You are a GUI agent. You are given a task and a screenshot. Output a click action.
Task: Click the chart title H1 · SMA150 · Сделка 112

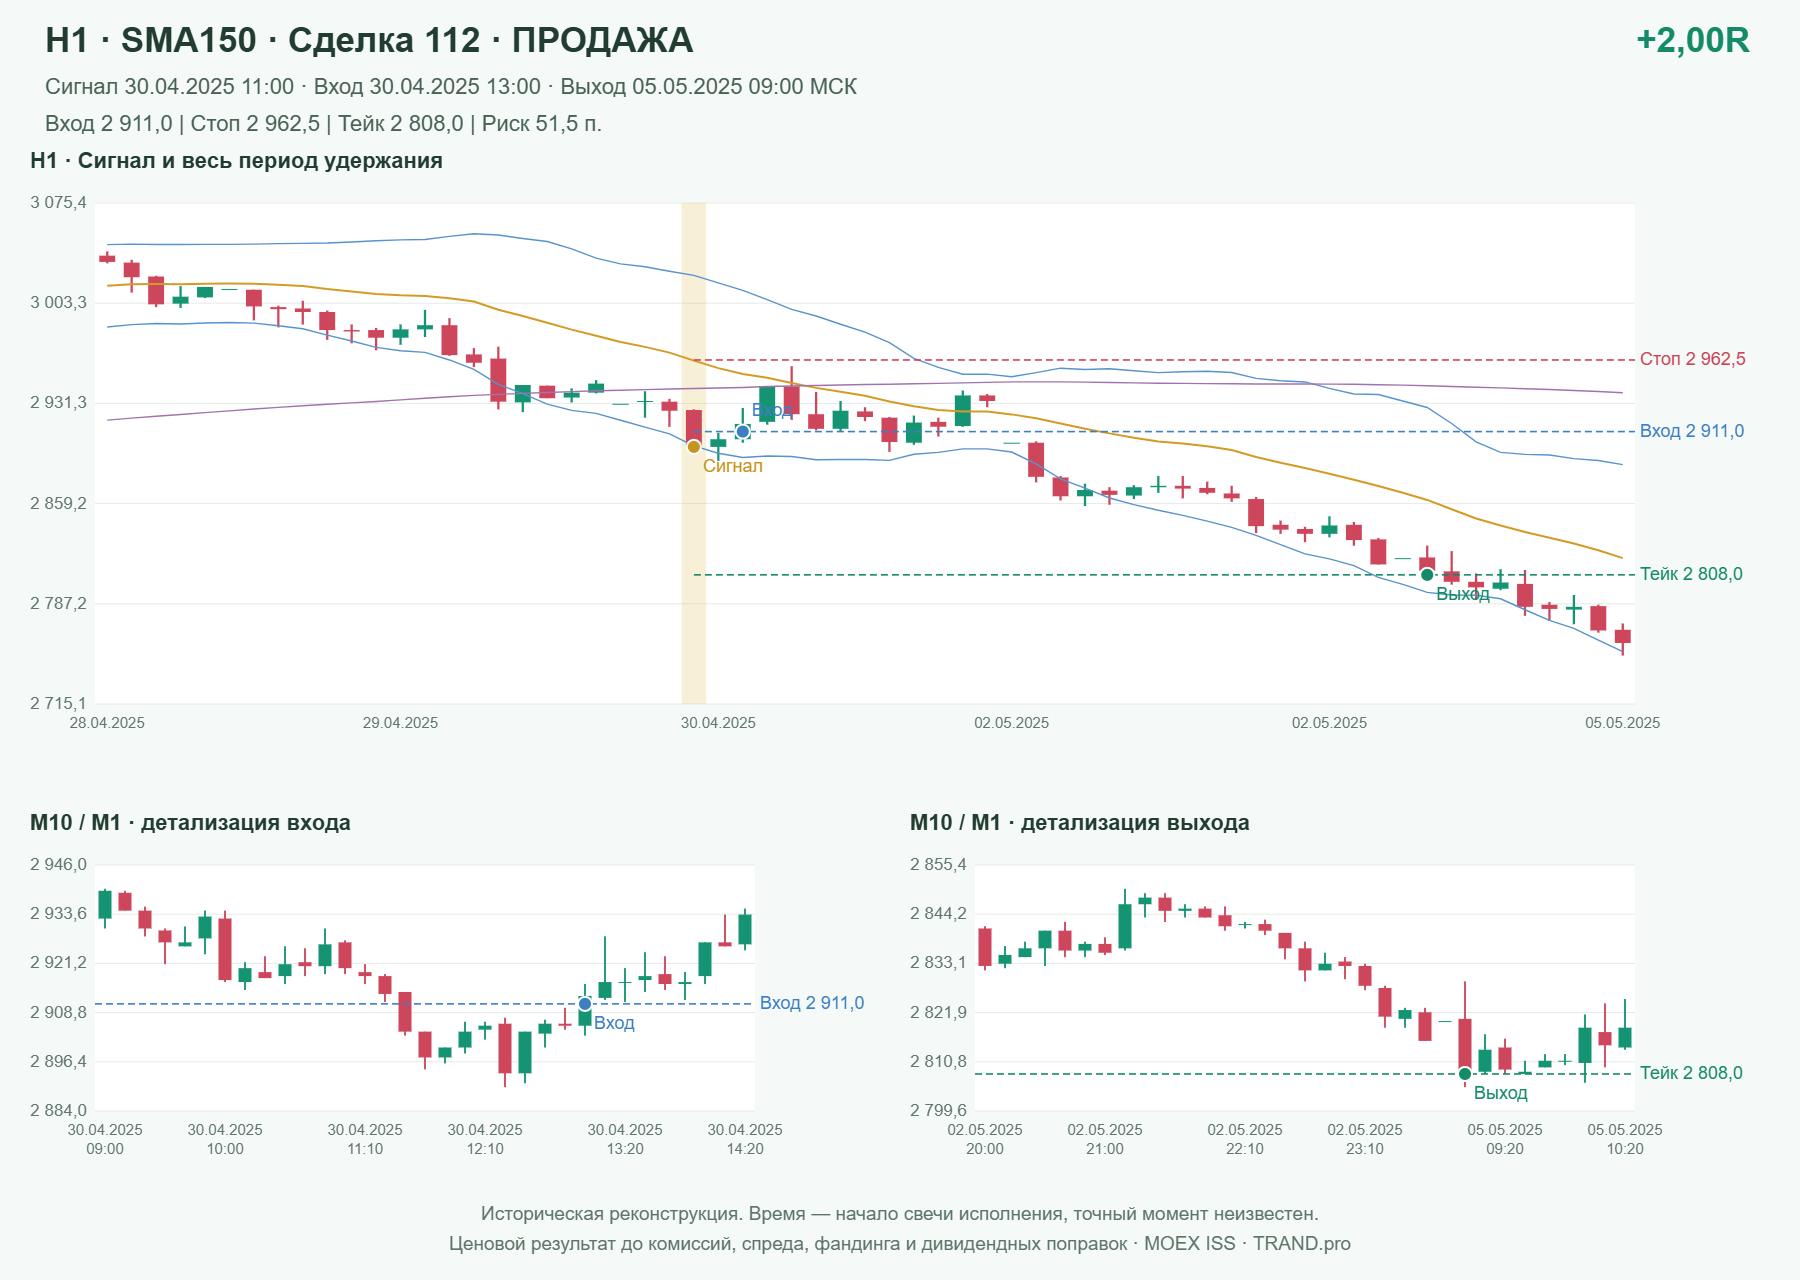369,40
